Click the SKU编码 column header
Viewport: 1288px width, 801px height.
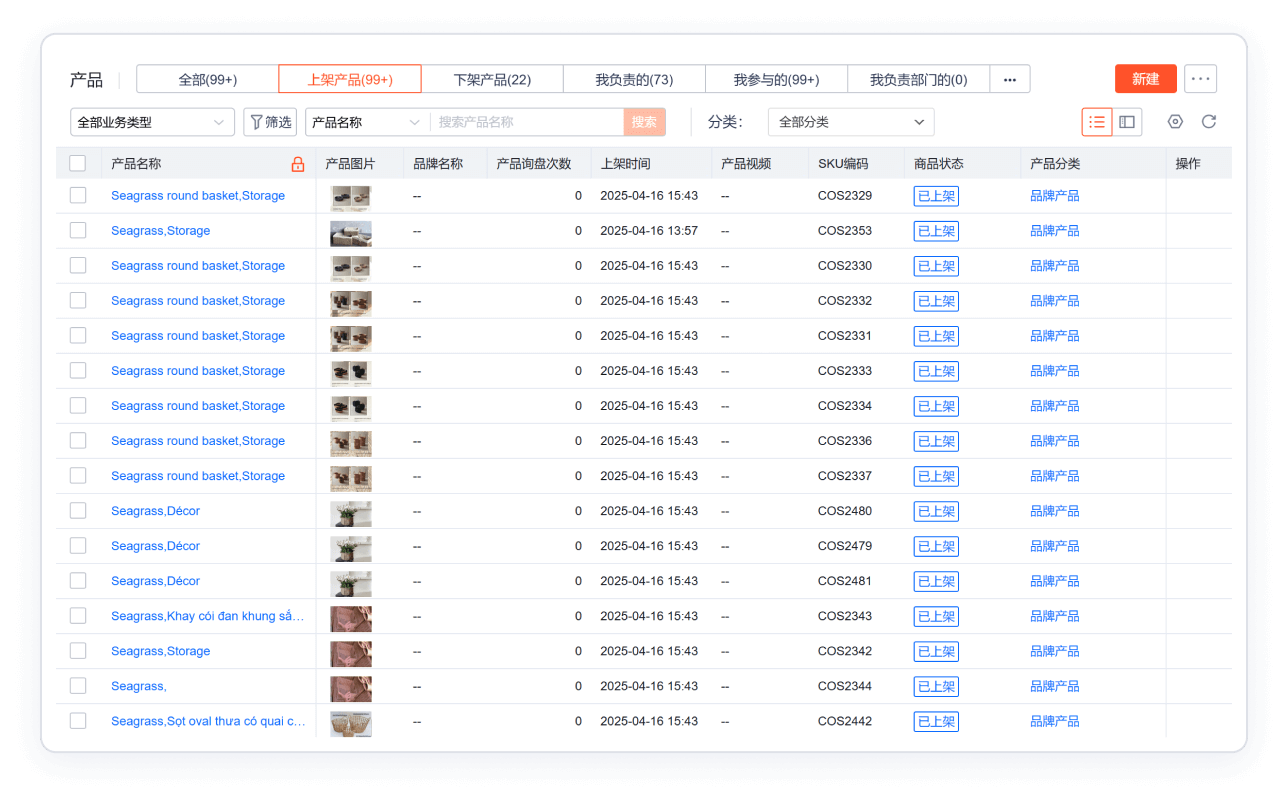(843, 164)
